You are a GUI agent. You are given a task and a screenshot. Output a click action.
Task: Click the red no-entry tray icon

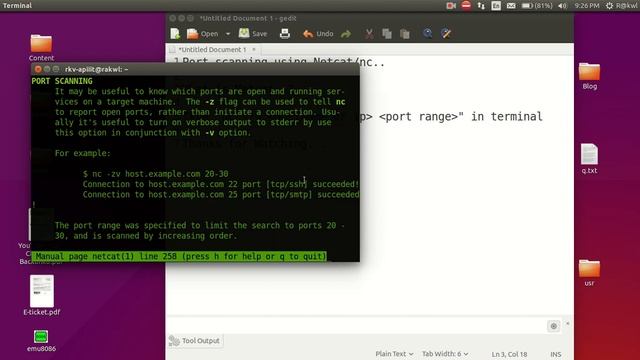point(466,5)
